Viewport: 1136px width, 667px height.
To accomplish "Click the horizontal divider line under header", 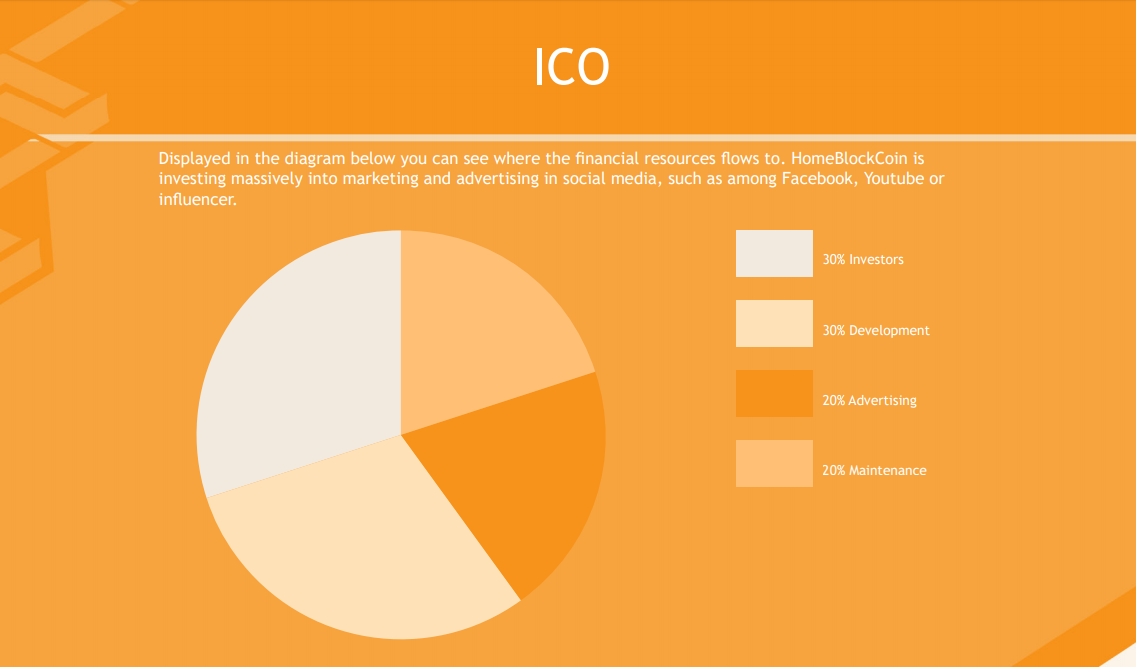I will point(568,138).
